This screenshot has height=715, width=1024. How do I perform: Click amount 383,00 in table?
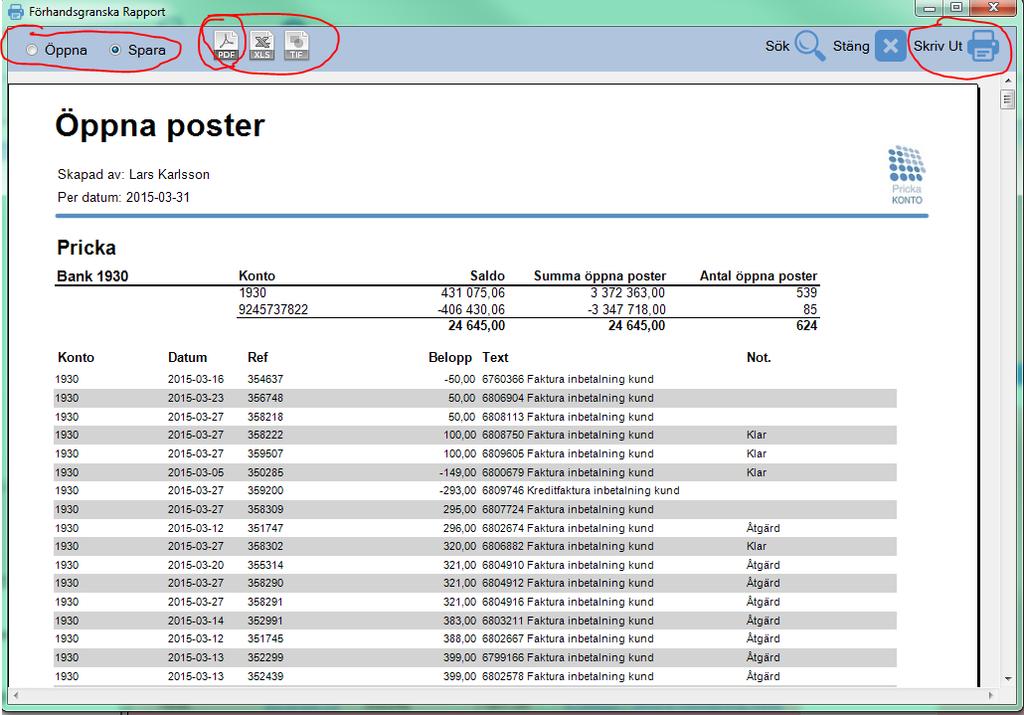click(460, 620)
